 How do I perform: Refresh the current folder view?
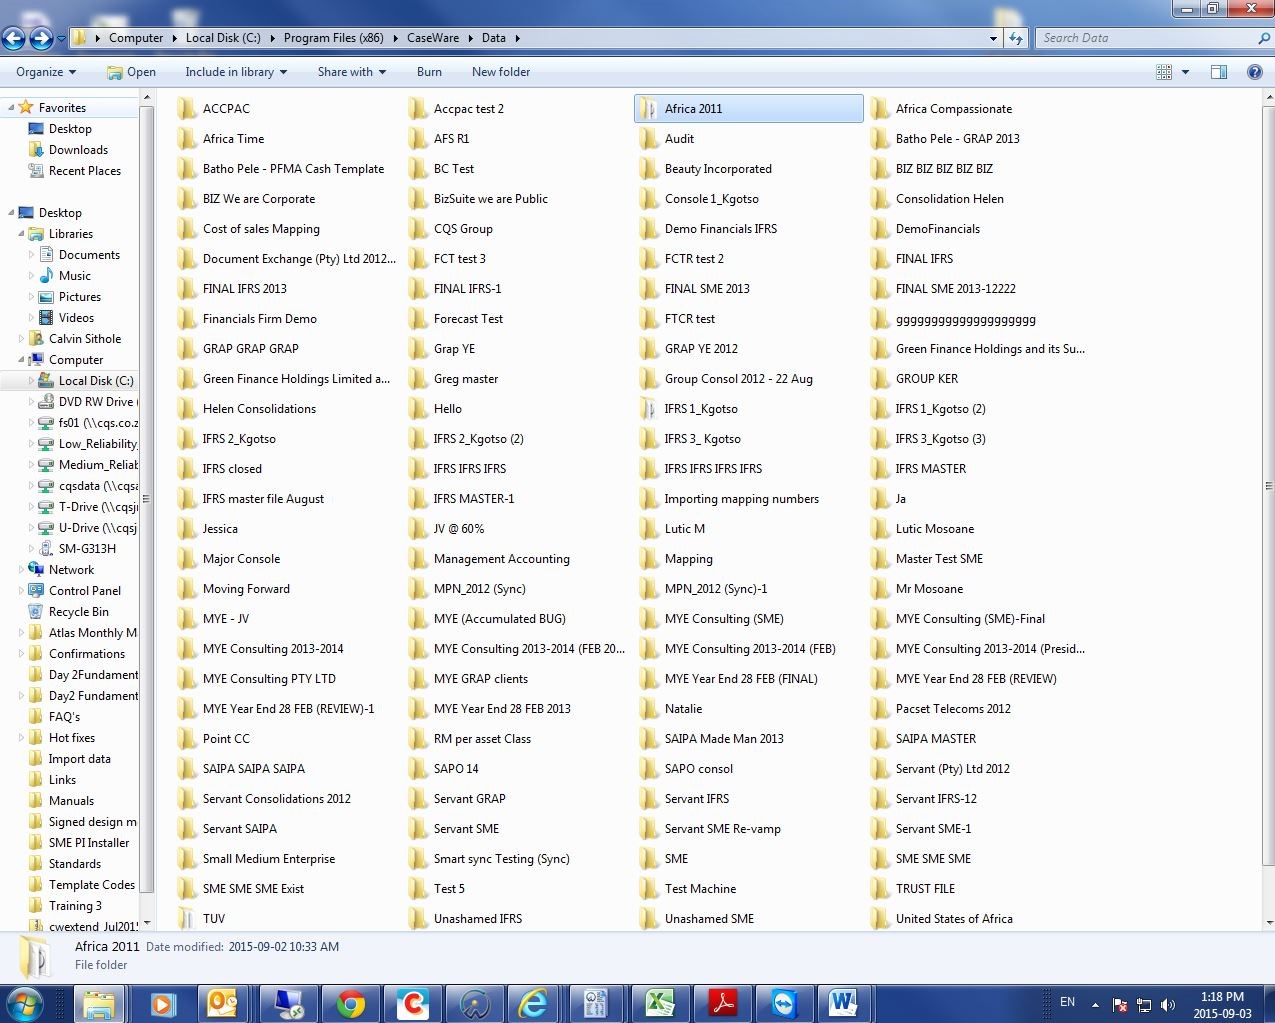(1016, 38)
